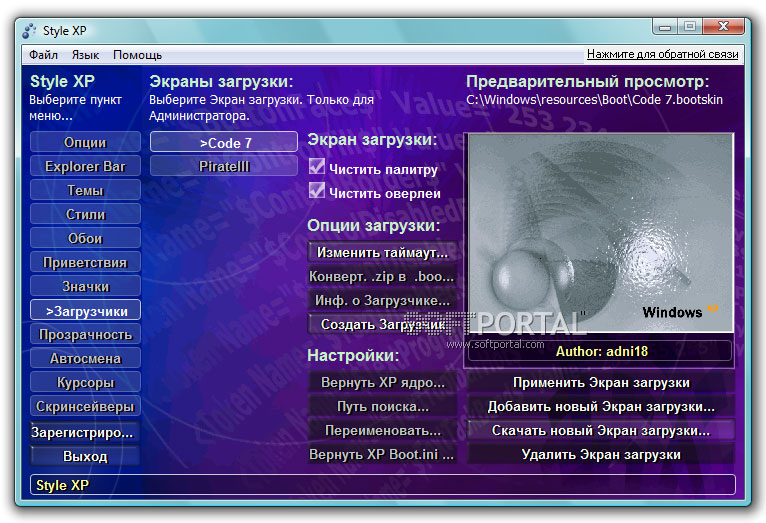The width and height of the screenshot is (766, 523).
Task: Click Путь поиска... button
Action: pos(383,406)
